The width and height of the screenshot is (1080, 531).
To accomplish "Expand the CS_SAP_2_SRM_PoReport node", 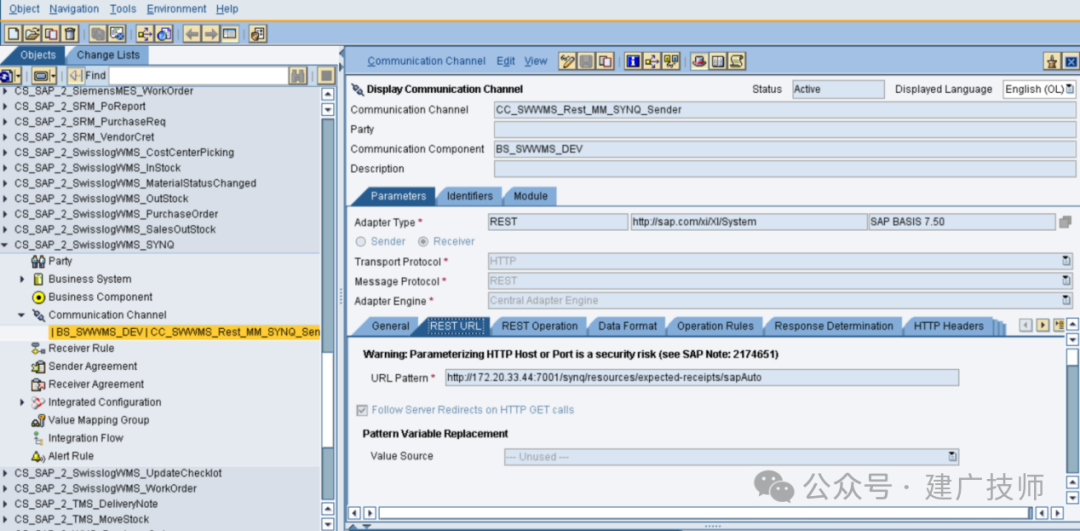I will click(6, 107).
